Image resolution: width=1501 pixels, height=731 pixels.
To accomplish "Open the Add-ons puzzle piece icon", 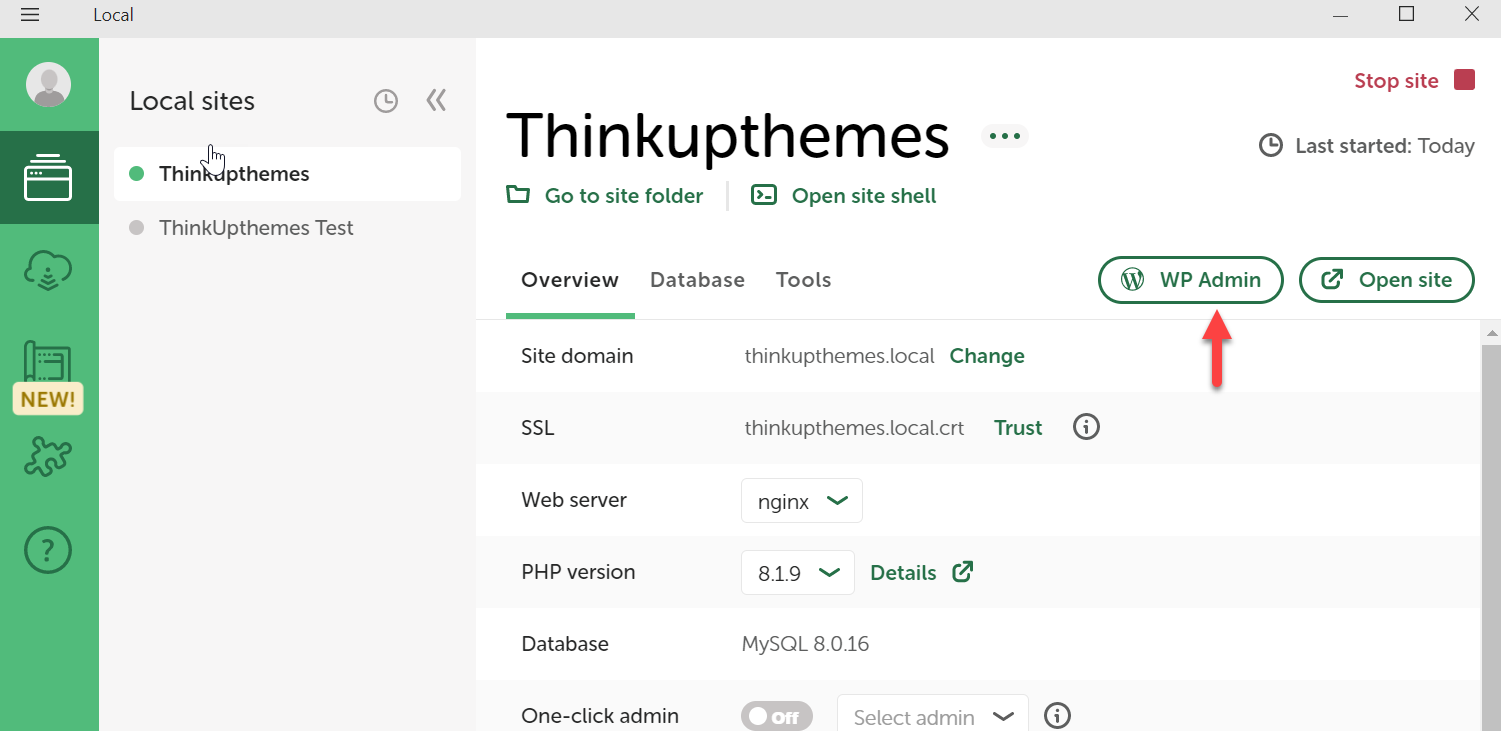I will pos(48,457).
